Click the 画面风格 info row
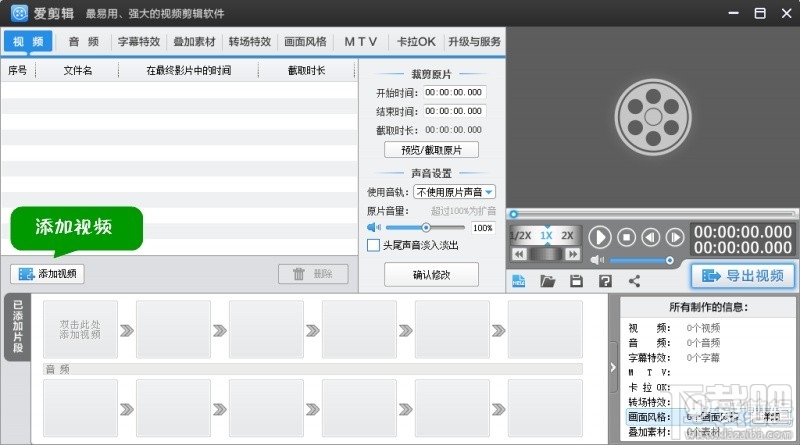 point(709,417)
